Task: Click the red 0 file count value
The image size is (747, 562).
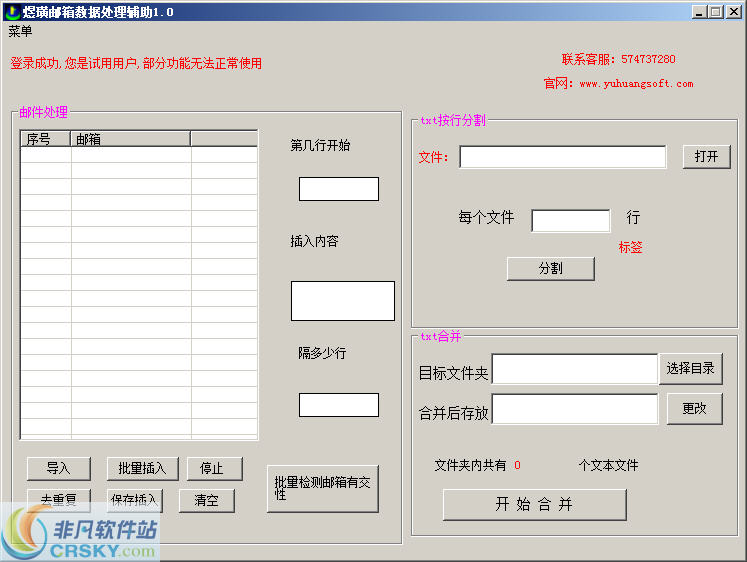Action: click(517, 465)
